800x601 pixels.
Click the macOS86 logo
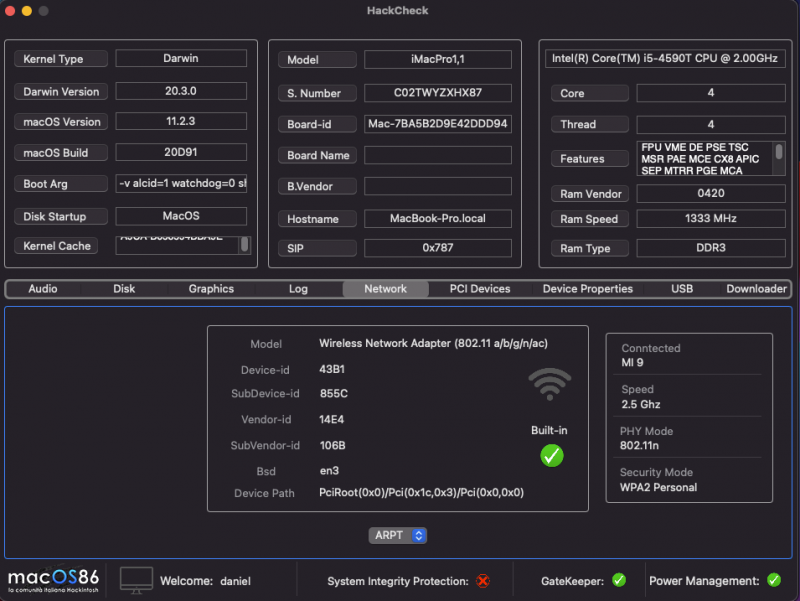[53, 580]
